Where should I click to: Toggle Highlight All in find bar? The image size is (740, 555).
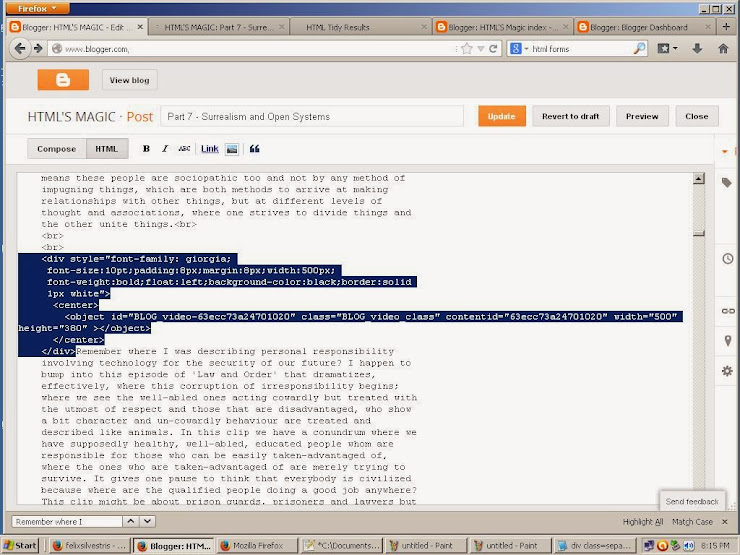(643, 521)
